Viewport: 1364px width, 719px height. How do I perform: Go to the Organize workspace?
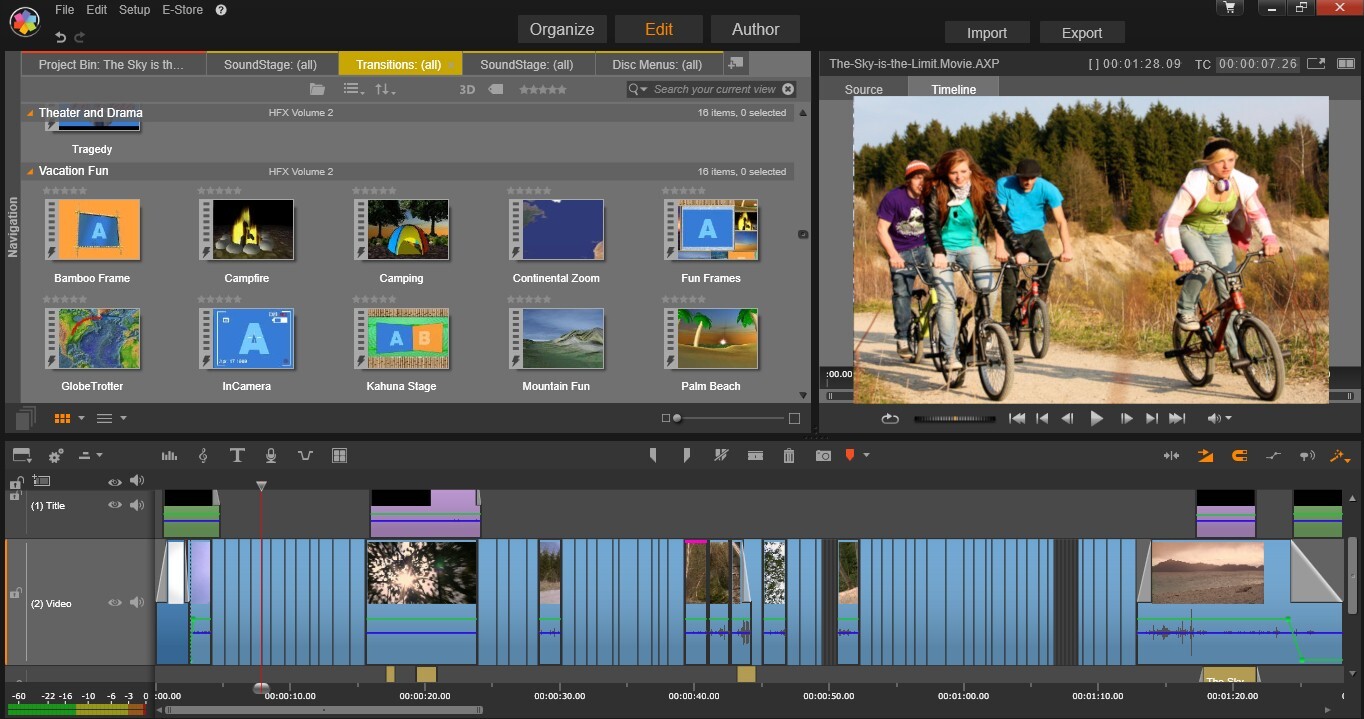tap(562, 29)
